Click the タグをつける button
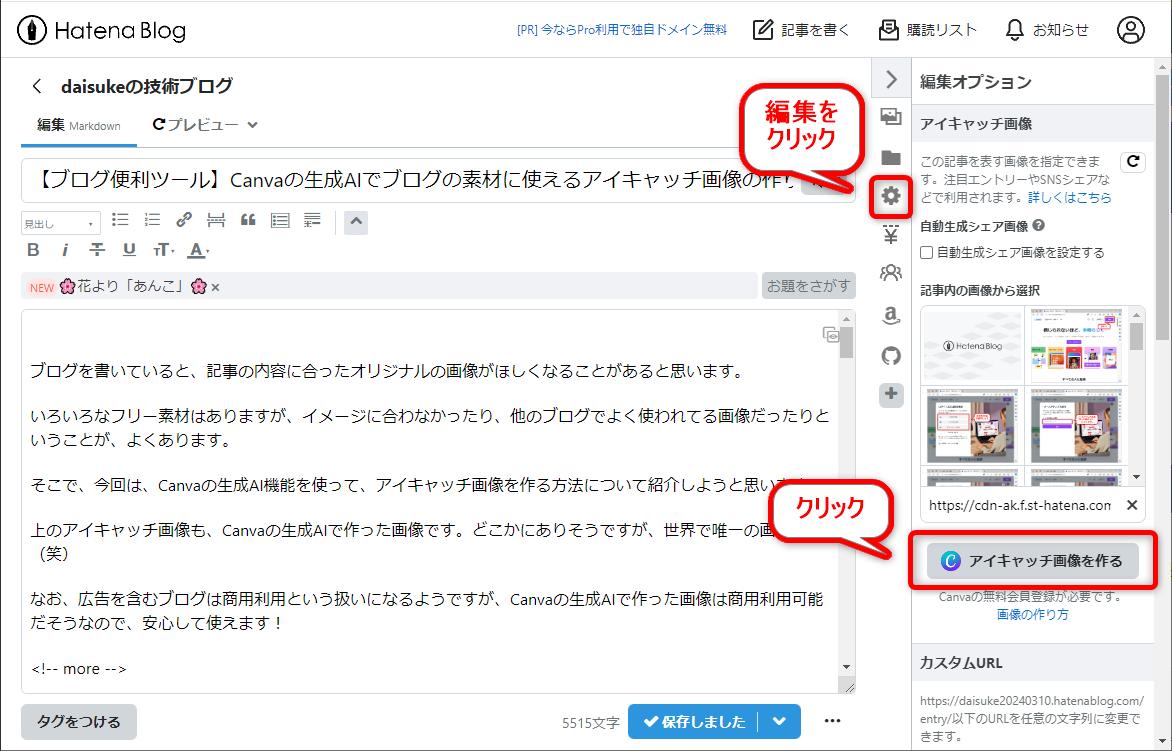This screenshot has height=751, width=1172. tap(78, 722)
